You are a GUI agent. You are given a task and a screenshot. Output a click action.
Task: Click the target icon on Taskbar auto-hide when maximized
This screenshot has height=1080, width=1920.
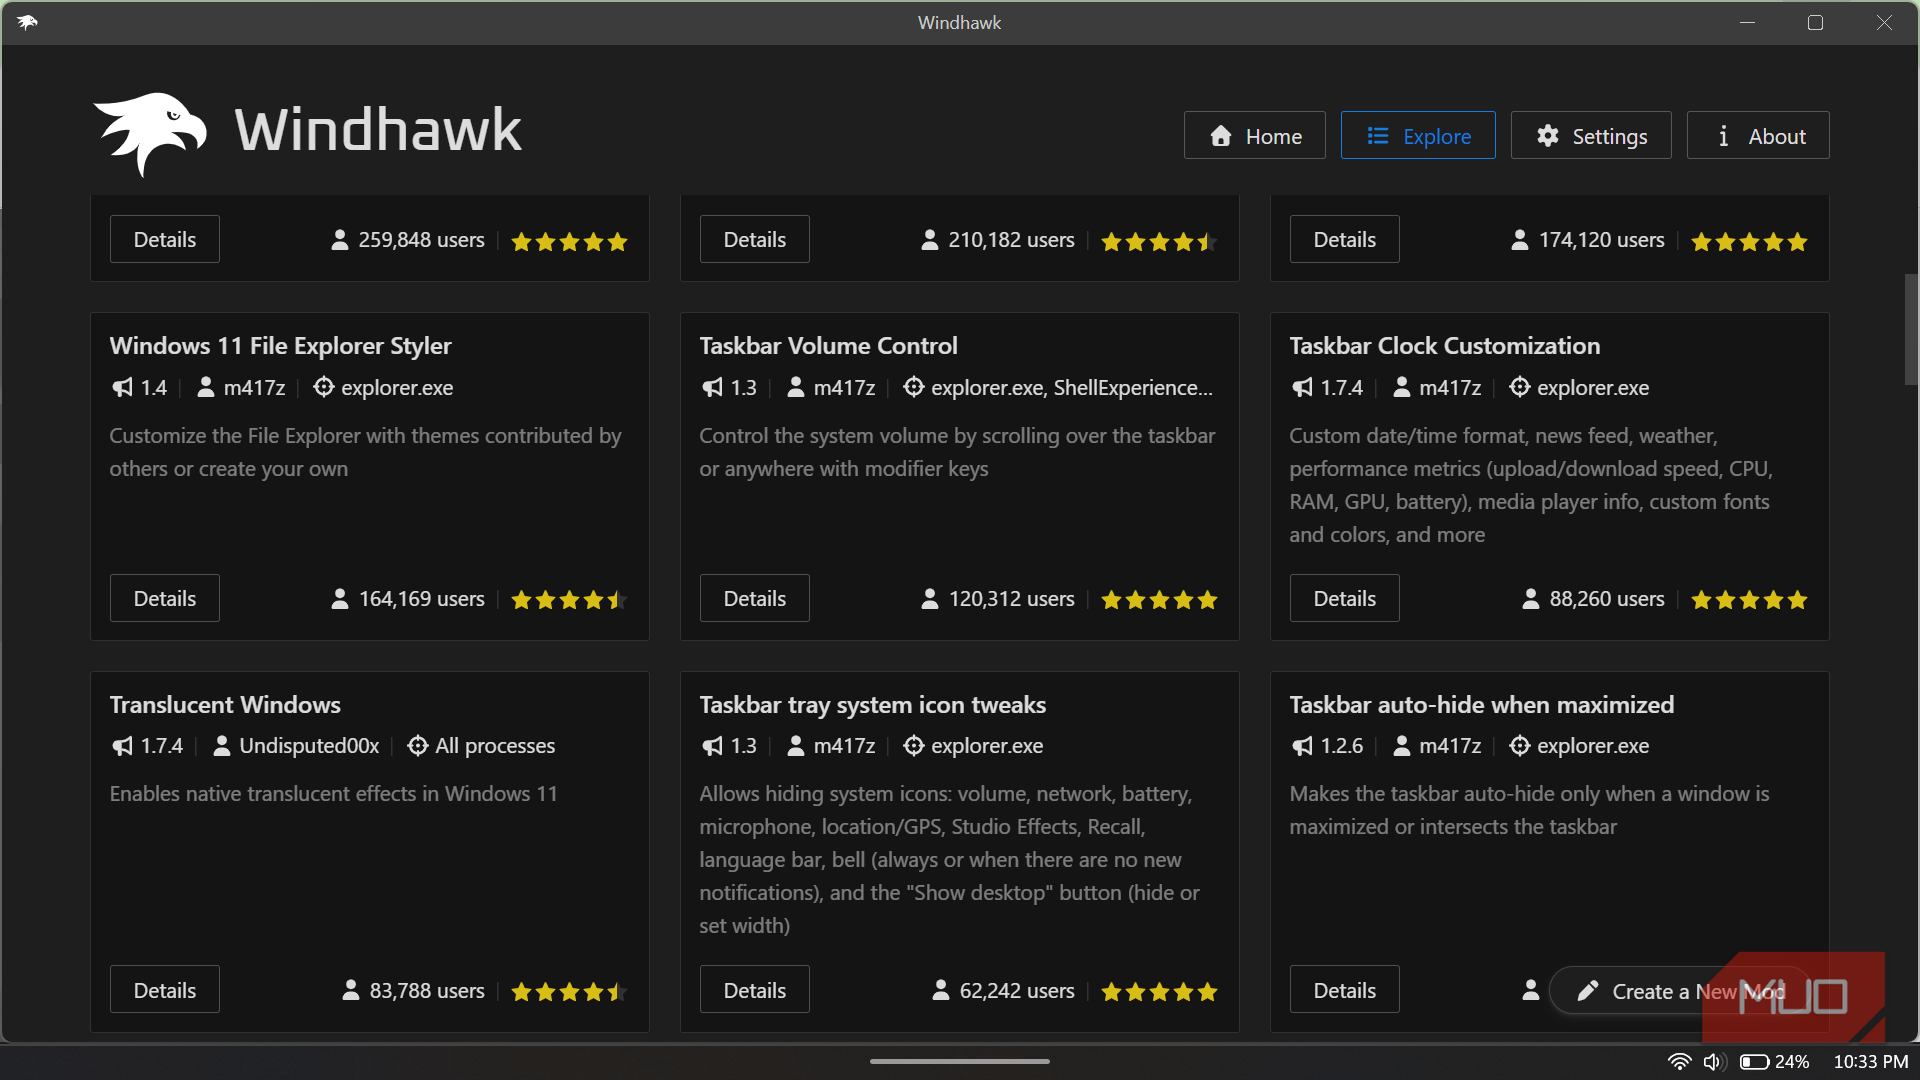pos(1520,745)
